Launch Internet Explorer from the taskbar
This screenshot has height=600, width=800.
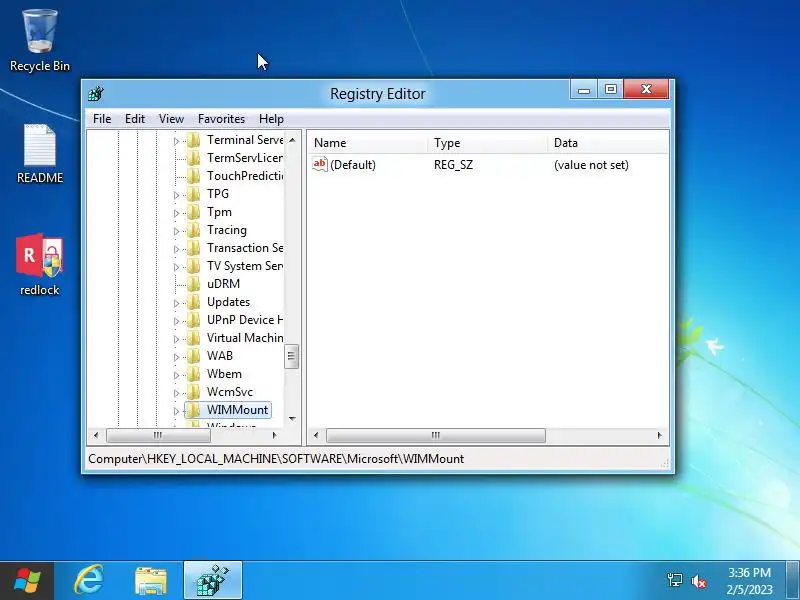[x=89, y=581]
